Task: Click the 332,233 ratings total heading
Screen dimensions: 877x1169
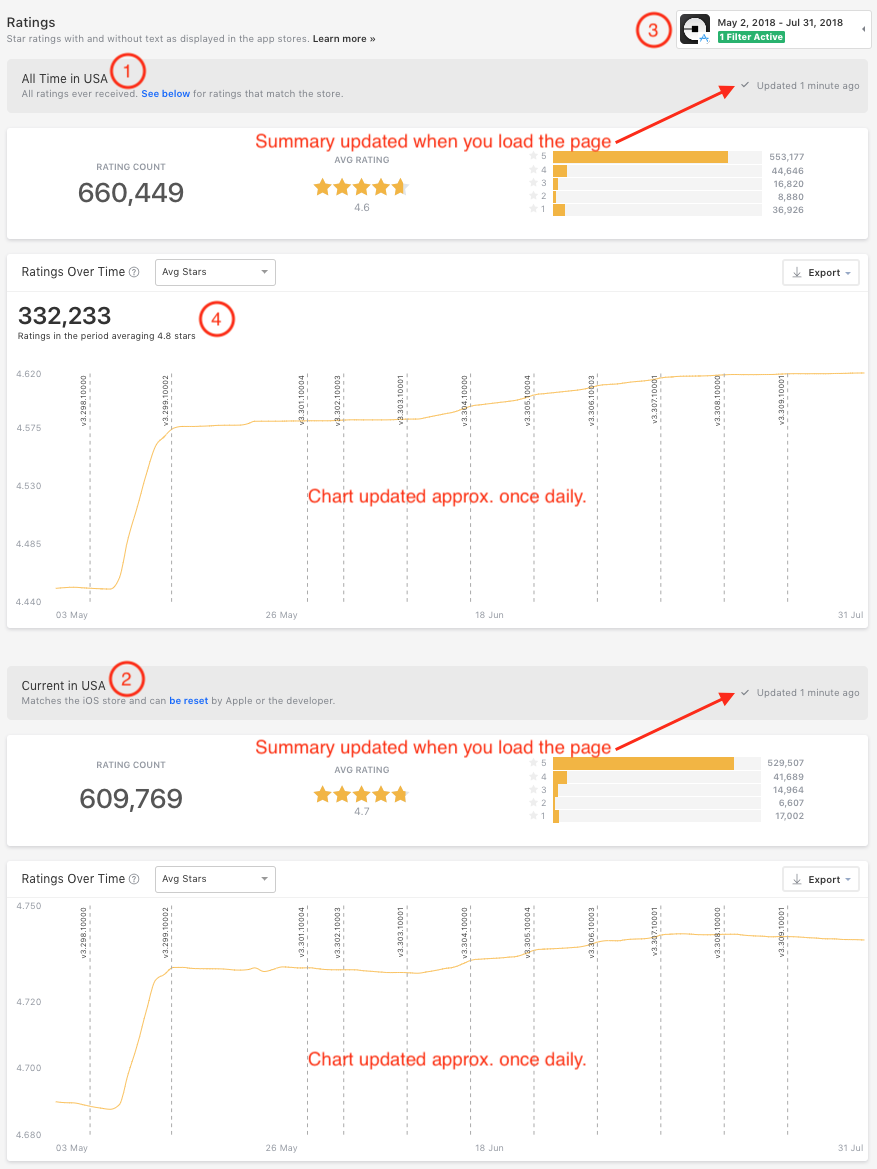Action: click(x=63, y=316)
